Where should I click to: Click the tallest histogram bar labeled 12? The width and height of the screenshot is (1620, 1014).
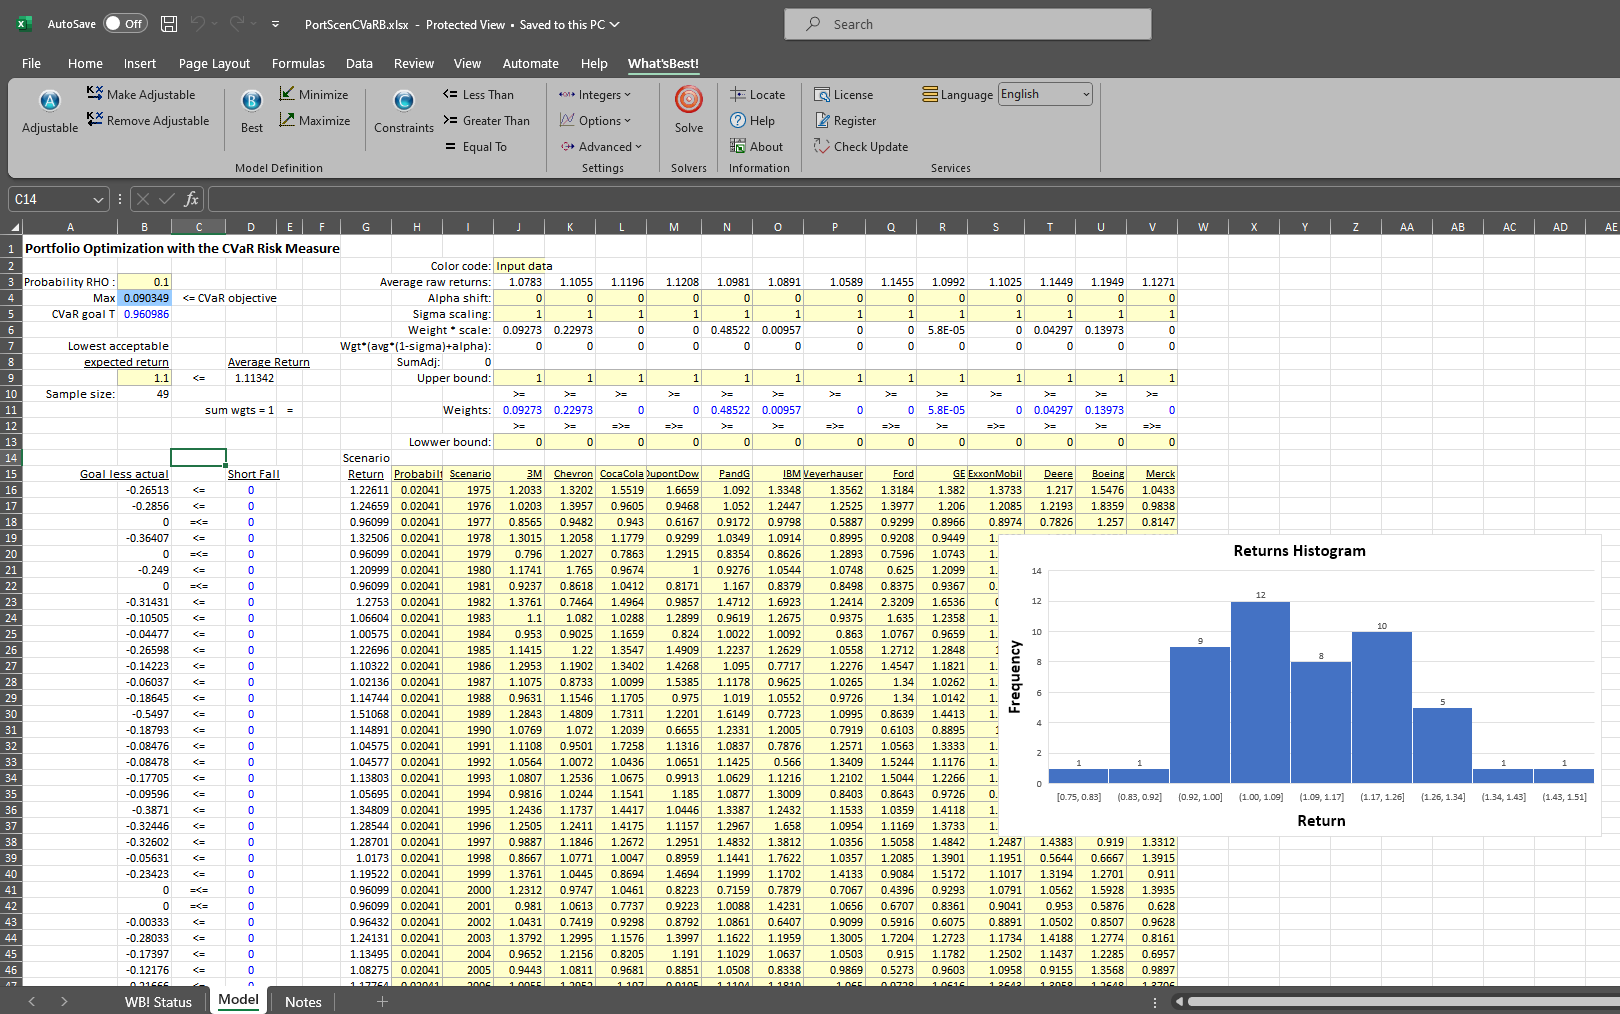coord(1260,692)
